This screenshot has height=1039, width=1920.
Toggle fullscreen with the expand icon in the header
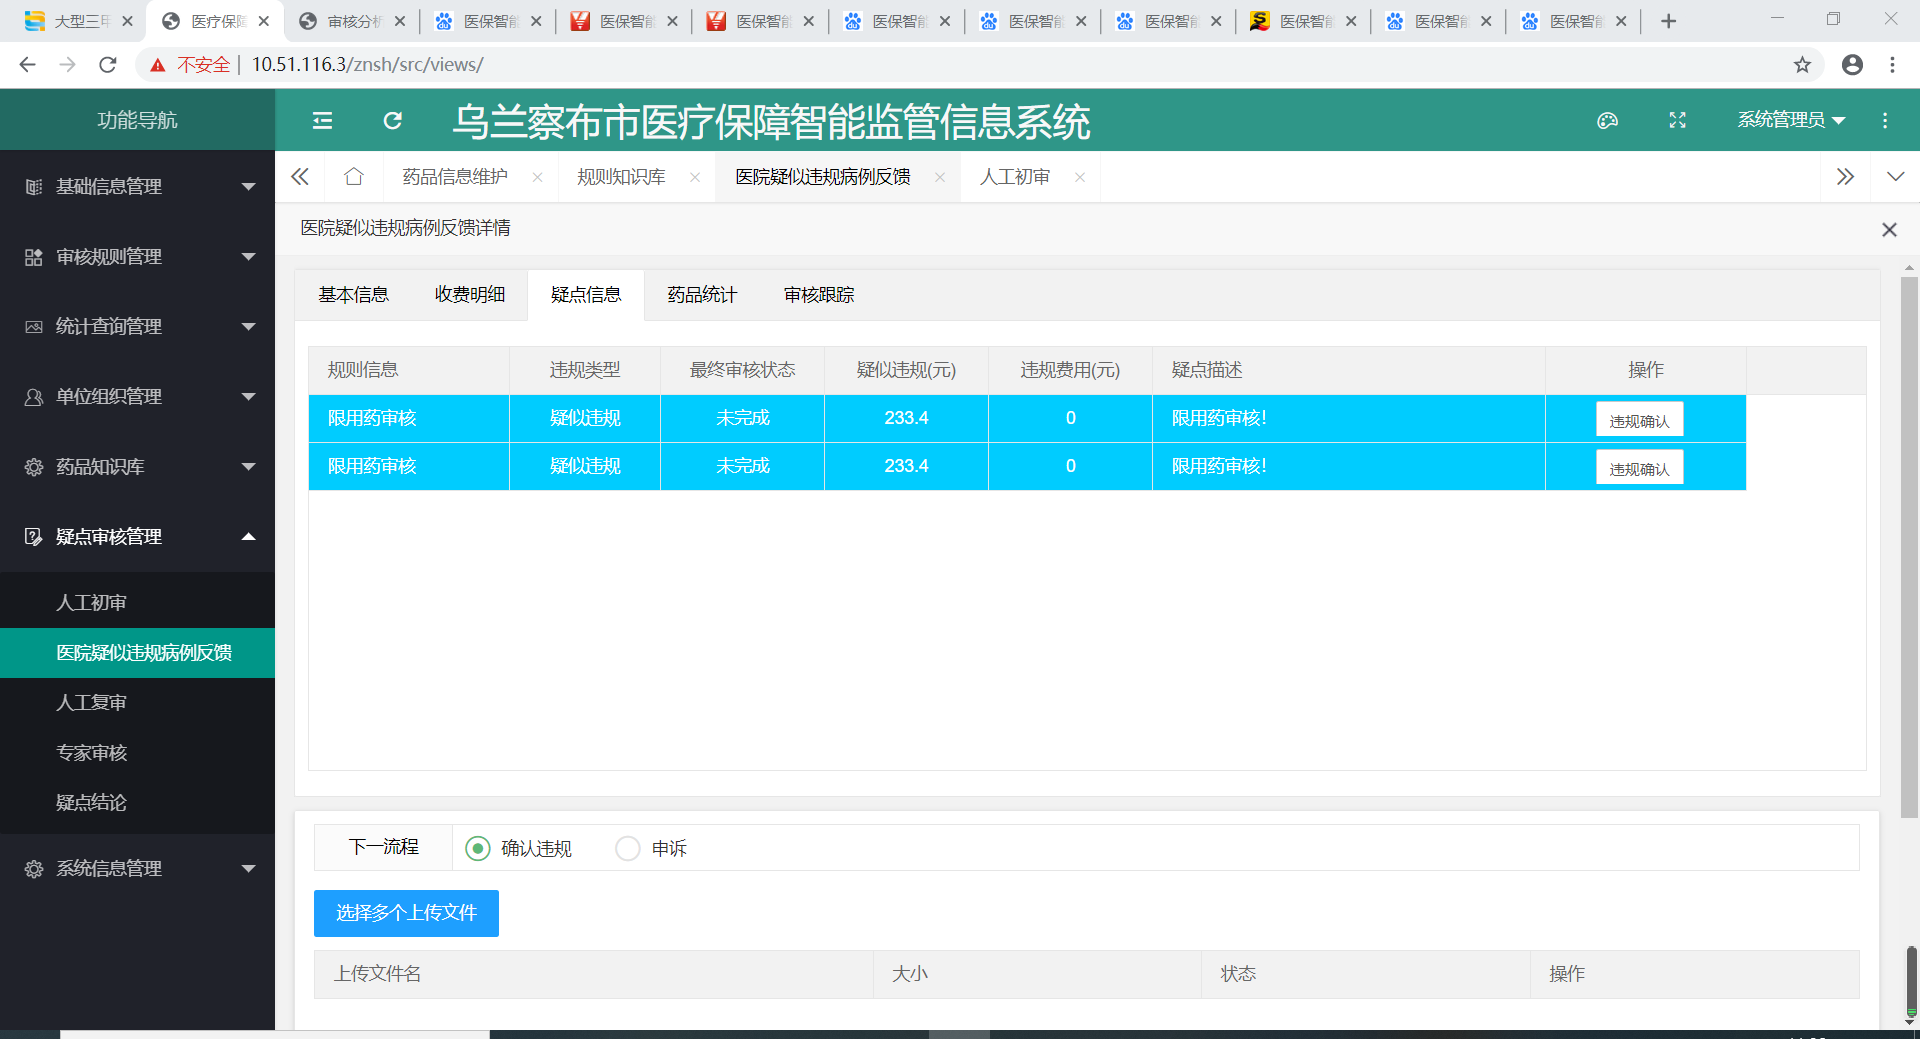1678,120
